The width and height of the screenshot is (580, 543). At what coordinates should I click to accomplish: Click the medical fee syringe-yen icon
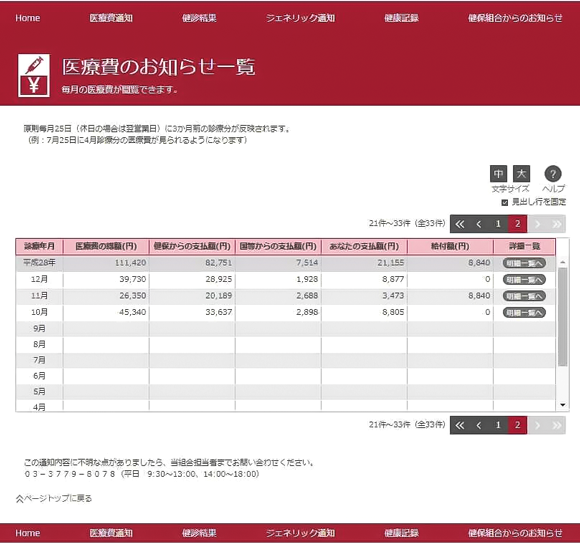click(x=34, y=75)
